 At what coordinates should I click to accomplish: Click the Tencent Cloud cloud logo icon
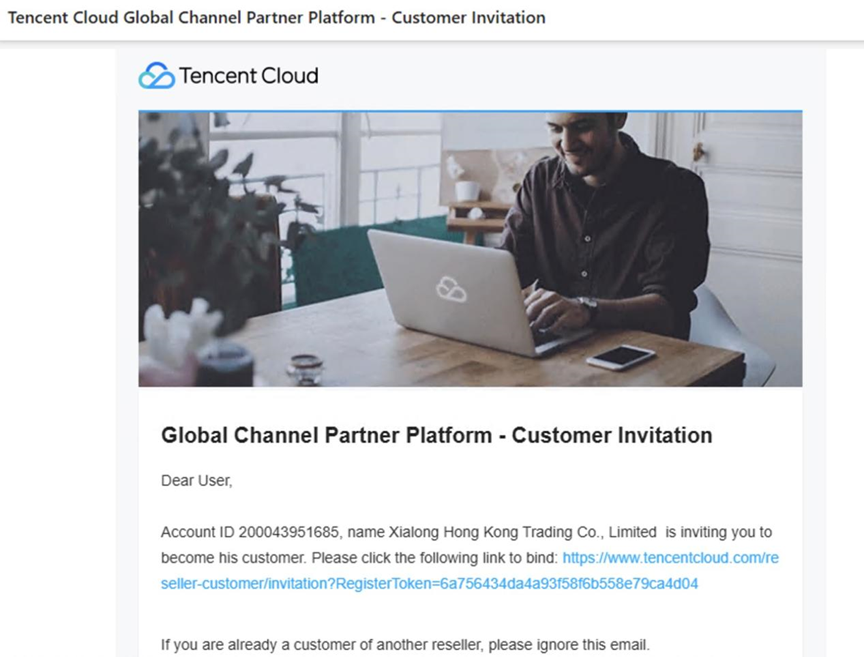pos(156,76)
